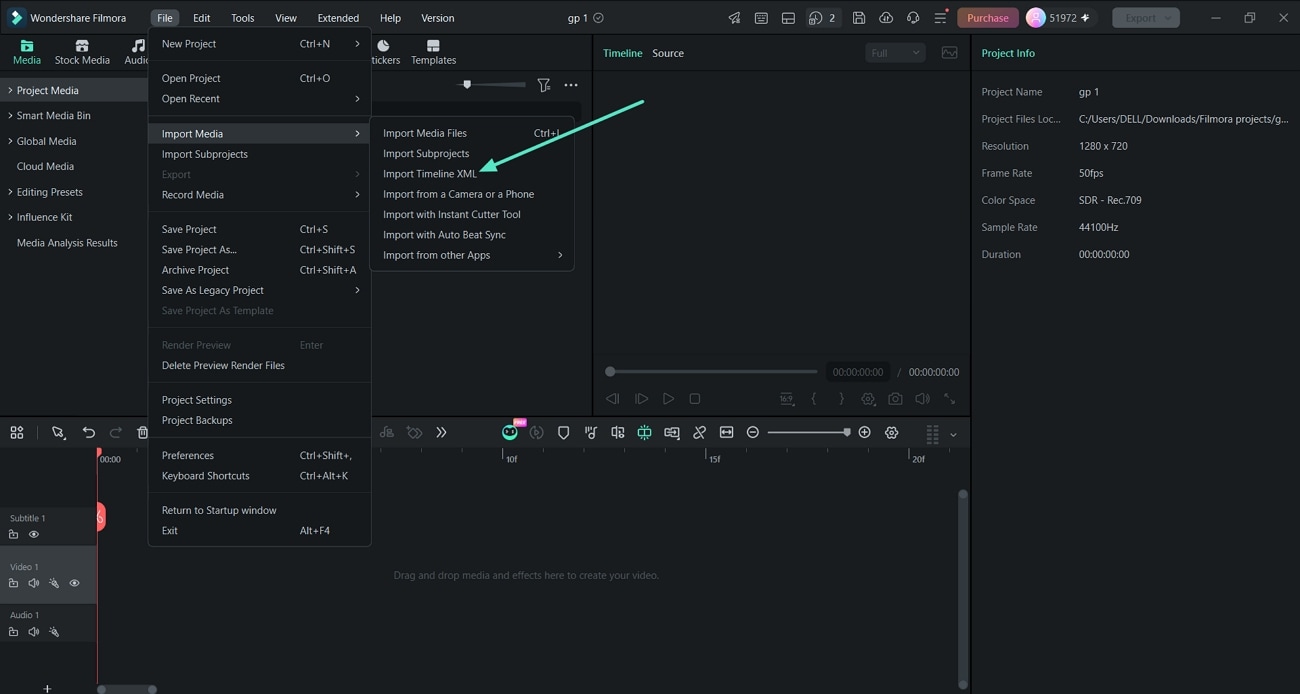Click the timeline settings gear icon
This screenshot has height=694, width=1300.
point(891,433)
